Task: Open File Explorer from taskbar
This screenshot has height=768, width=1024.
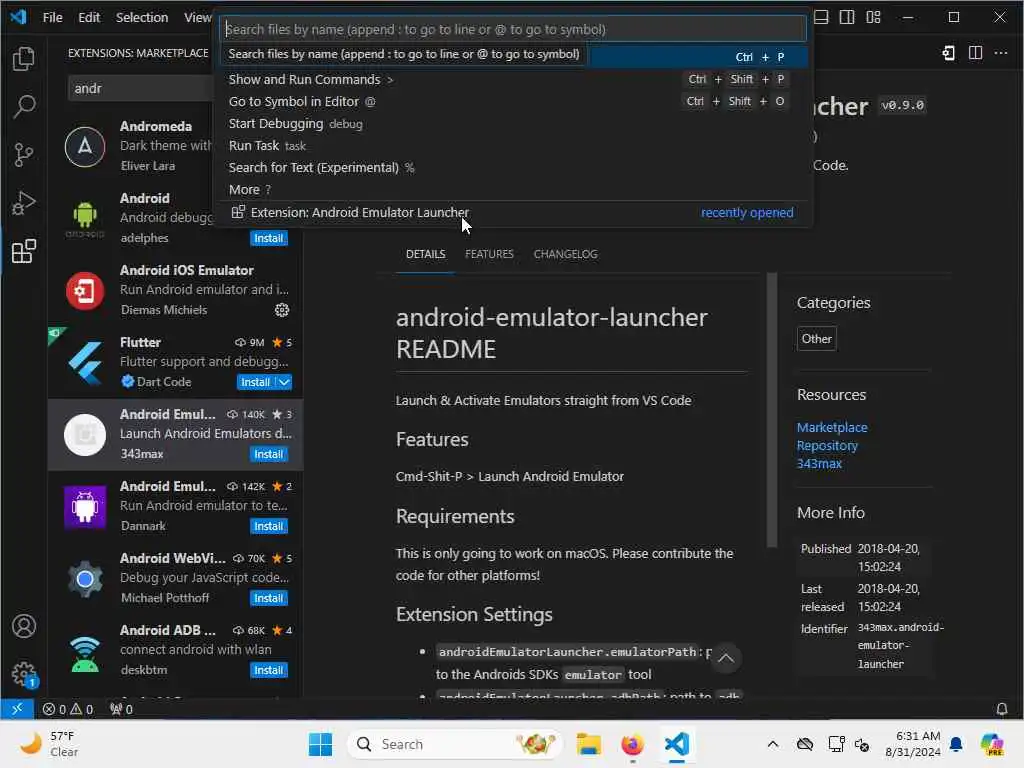Action: tap(588, 744)
